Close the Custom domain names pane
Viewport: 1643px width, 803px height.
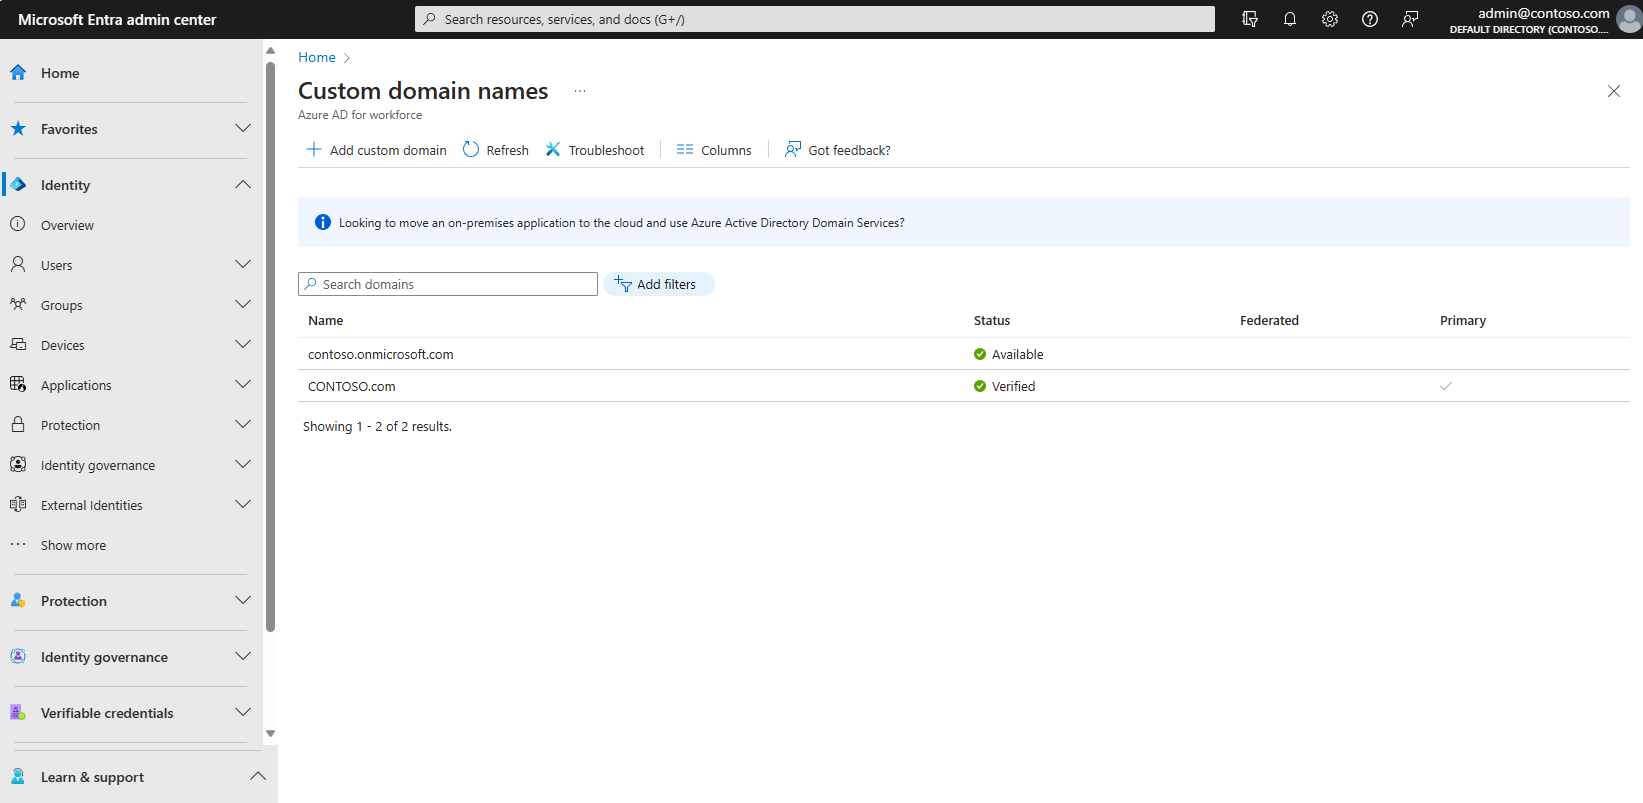click(1614, 91)
